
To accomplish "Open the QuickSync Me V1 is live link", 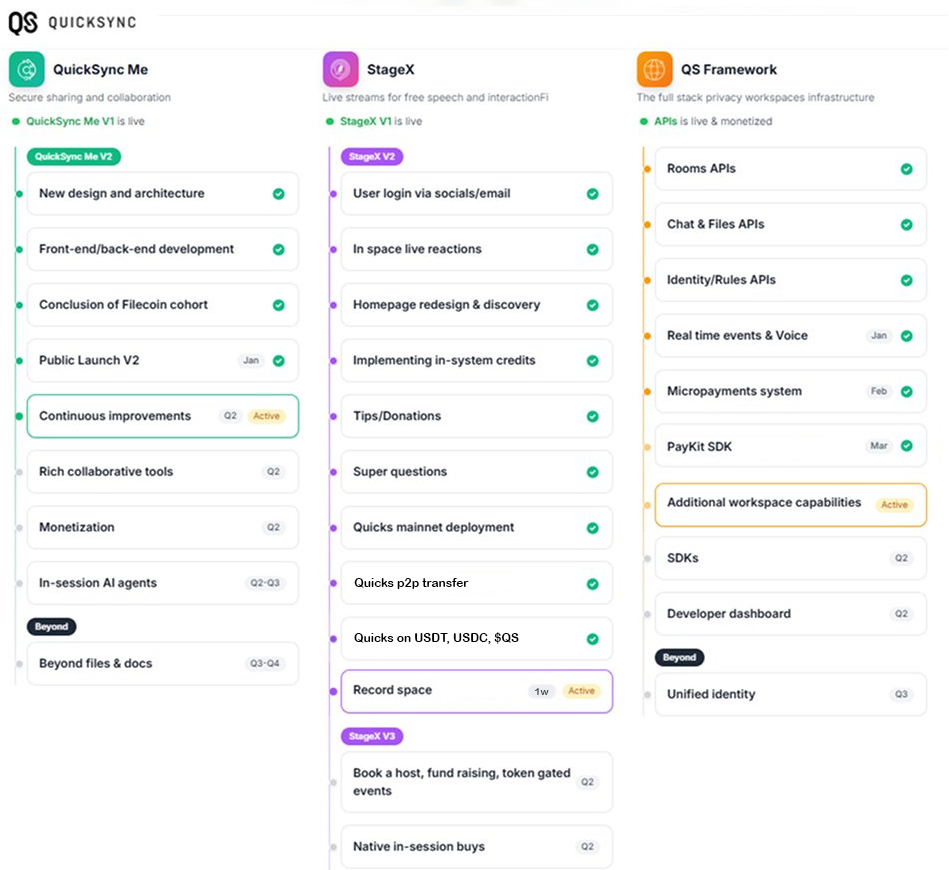I will [x=85, y=121].
